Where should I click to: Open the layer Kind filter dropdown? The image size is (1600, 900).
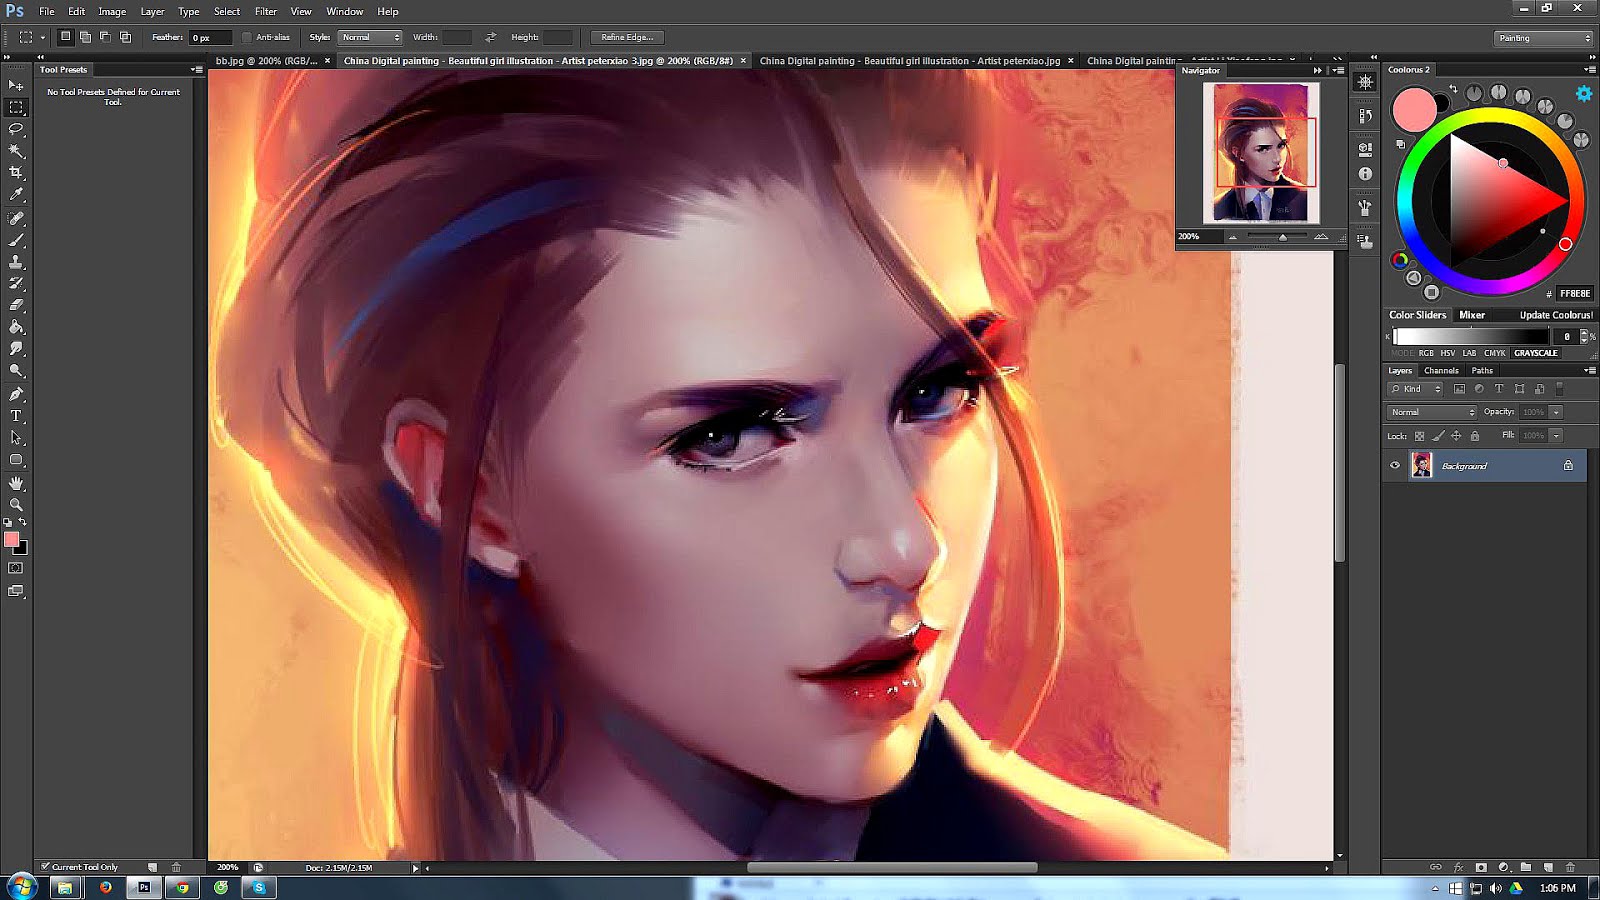[x=1415, y=389]
